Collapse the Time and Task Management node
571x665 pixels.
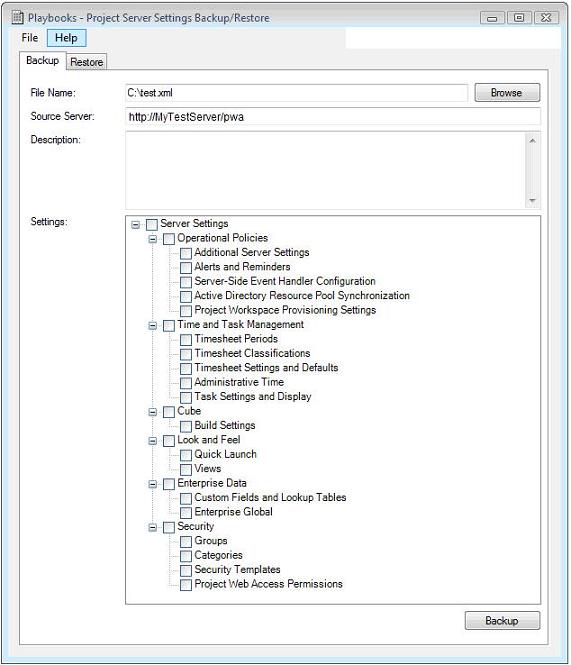tap(152, 325)
